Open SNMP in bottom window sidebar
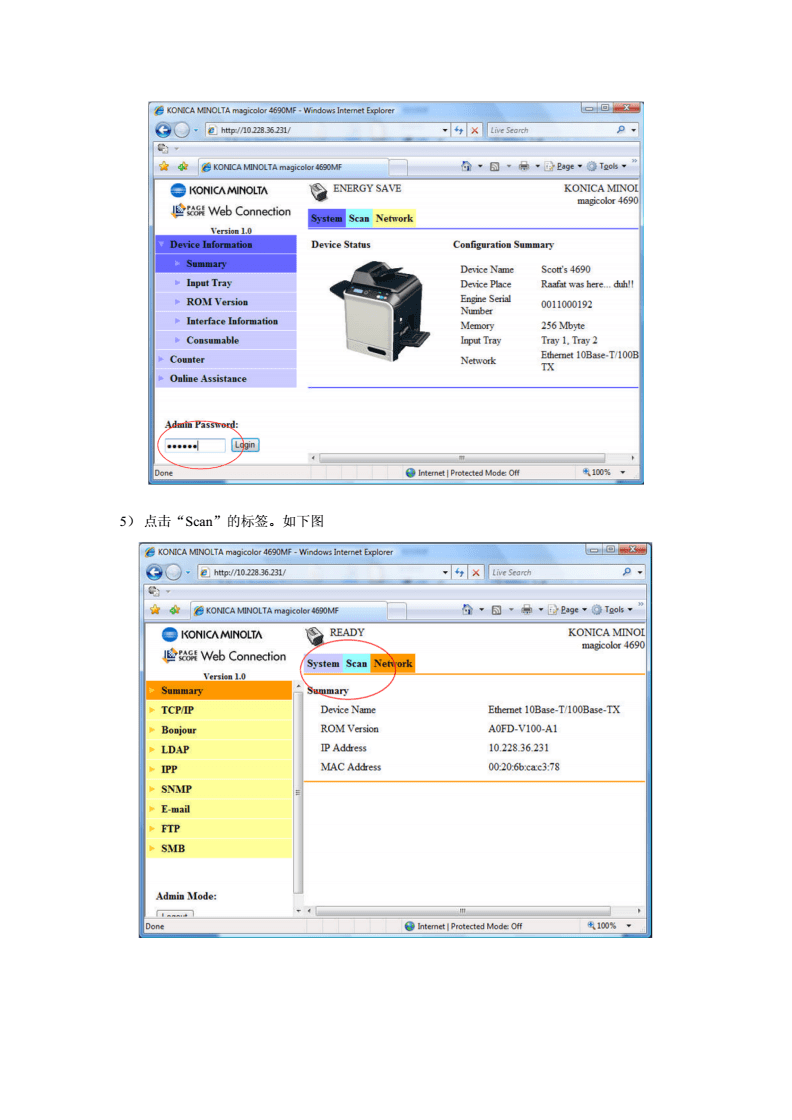This screenshot has height=1120, width=792. (219, 789)
